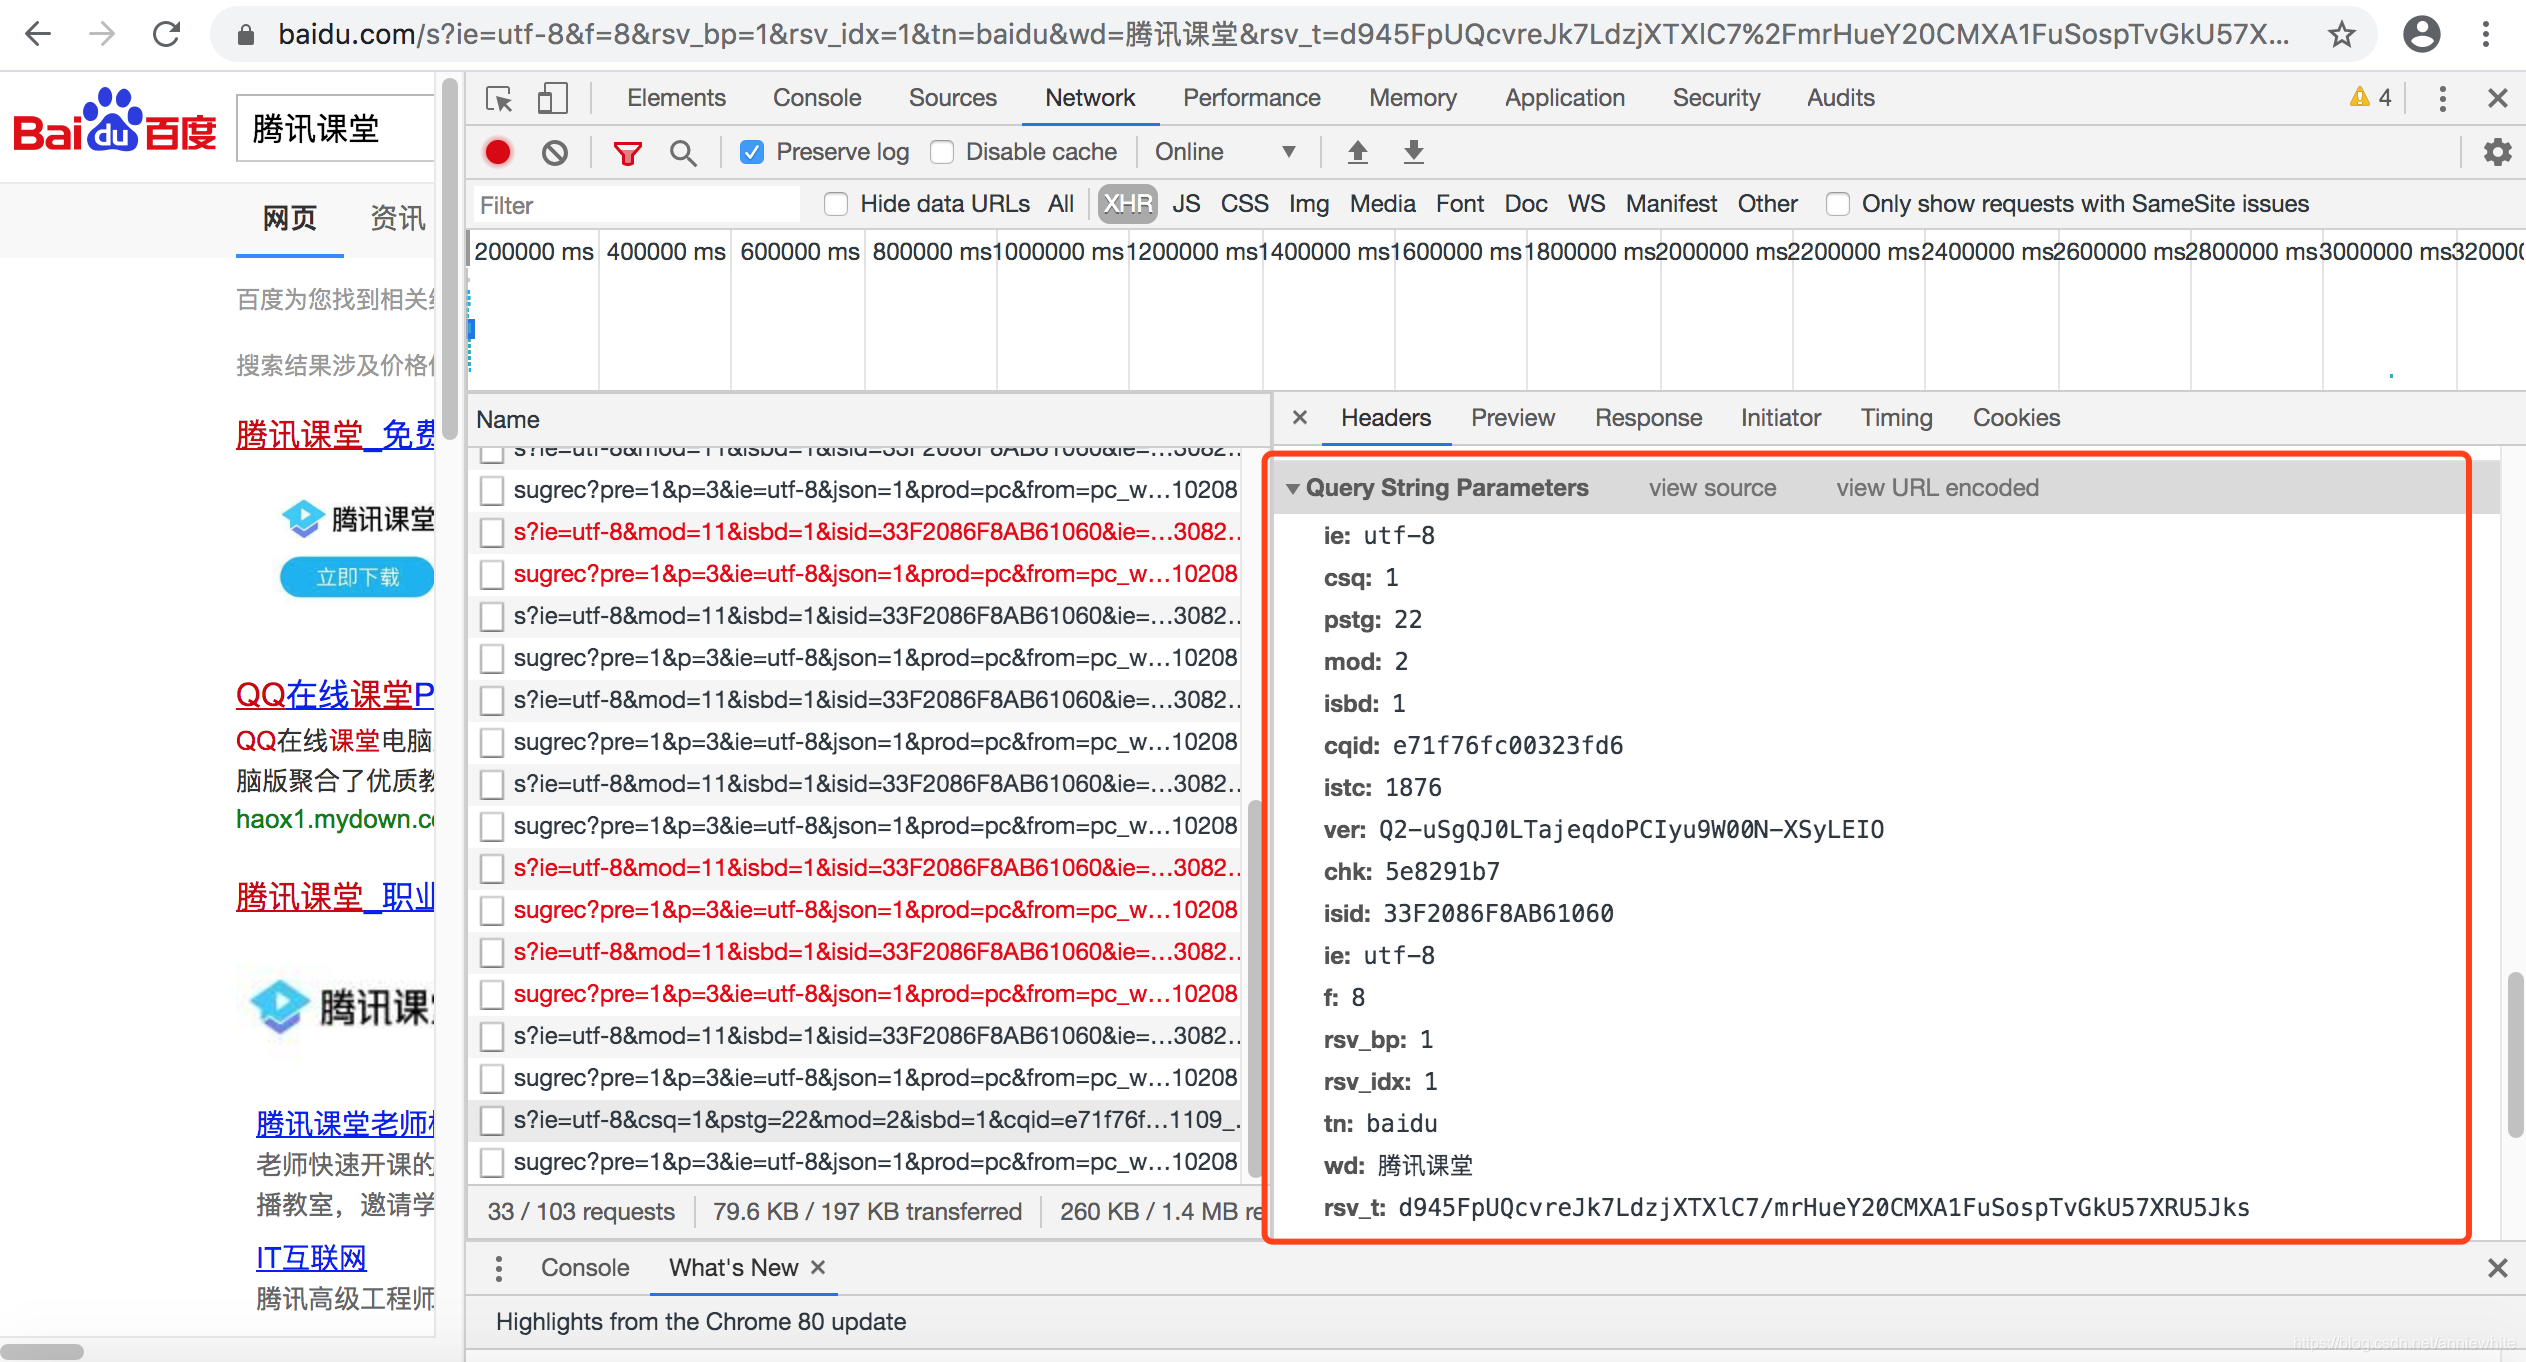Bookmark this page with the star icon
2526x1362 pixels.
pos(2341,35)
